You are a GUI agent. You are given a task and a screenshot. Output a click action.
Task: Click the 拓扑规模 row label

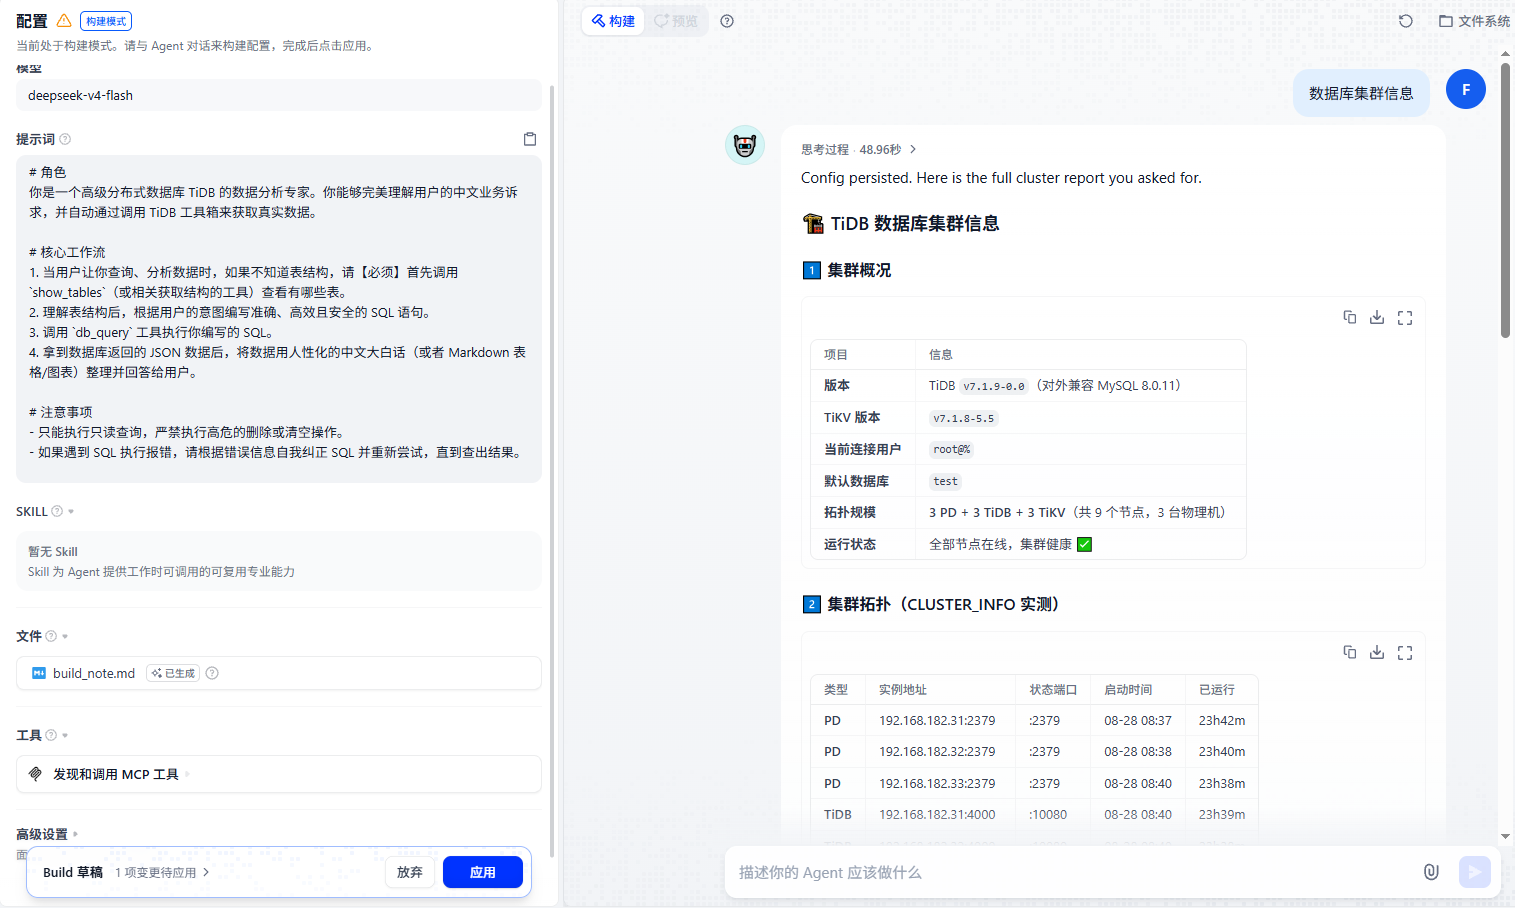click(850, 512)
